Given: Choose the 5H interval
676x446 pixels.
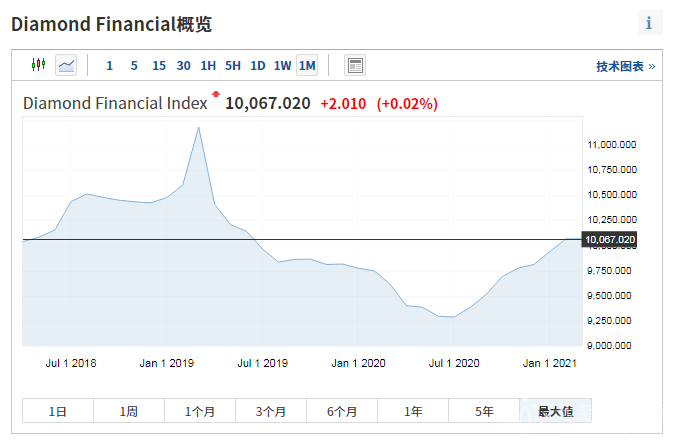Looking at the screenshot, I should click(233, 66).
